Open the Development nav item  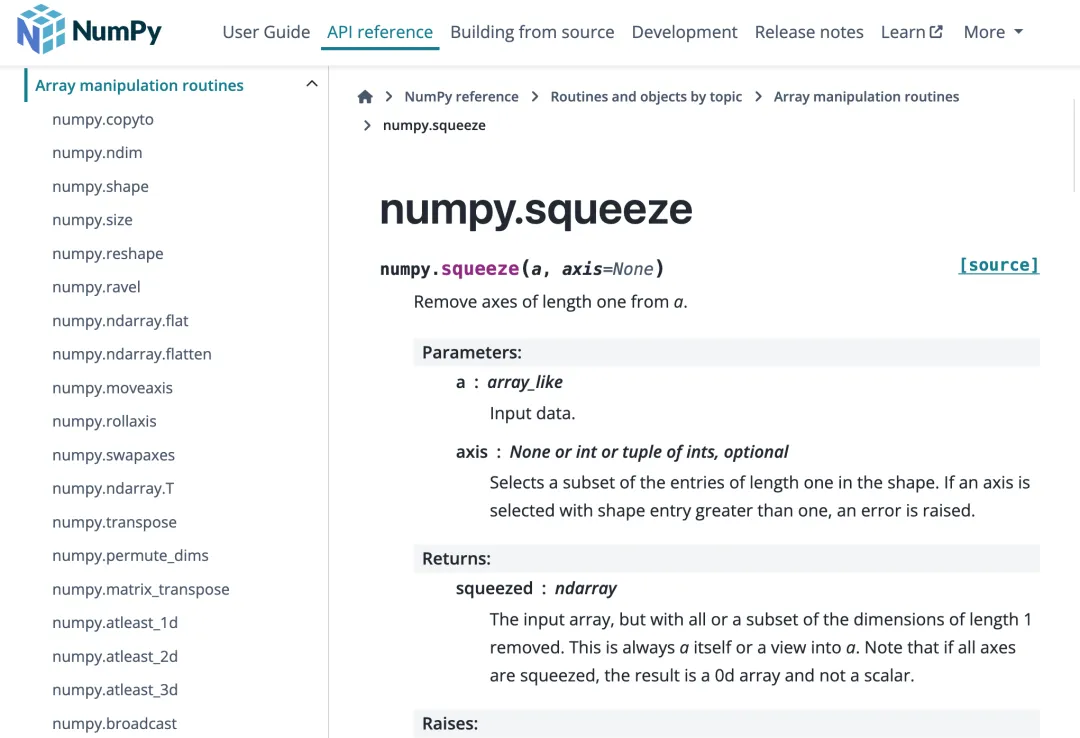[685, 32]
